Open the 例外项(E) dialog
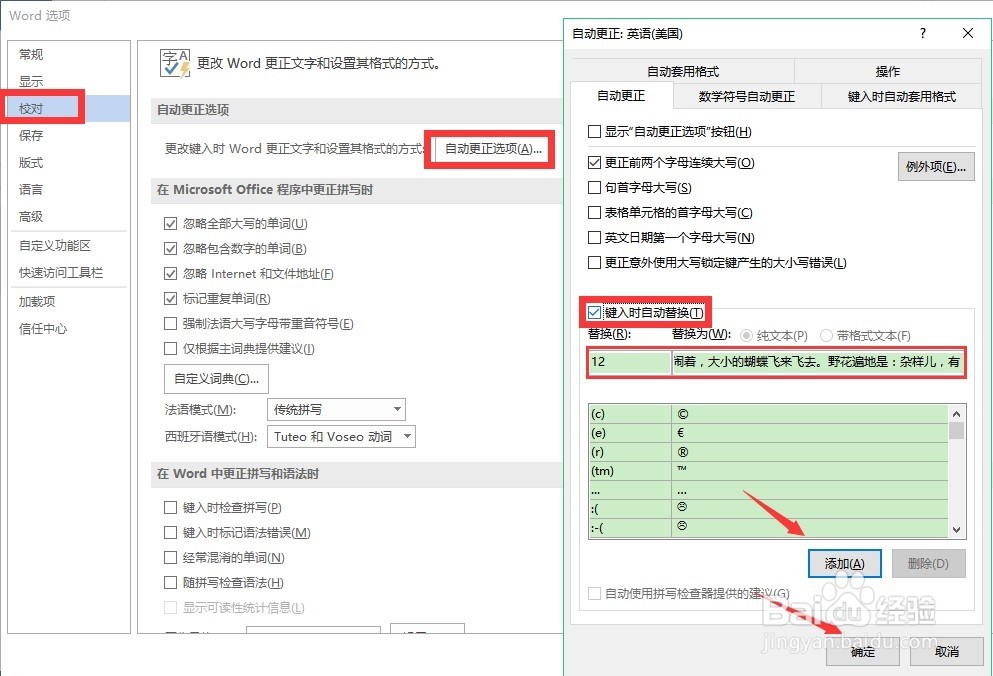This screenshot has width=993, height=676. (x=935, y=166)
